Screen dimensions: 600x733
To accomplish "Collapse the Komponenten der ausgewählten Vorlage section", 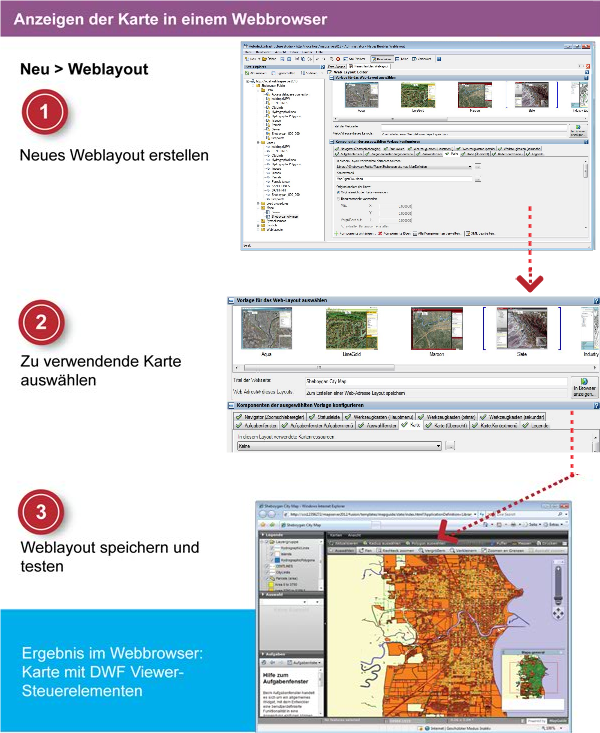I will click(231, 405).
